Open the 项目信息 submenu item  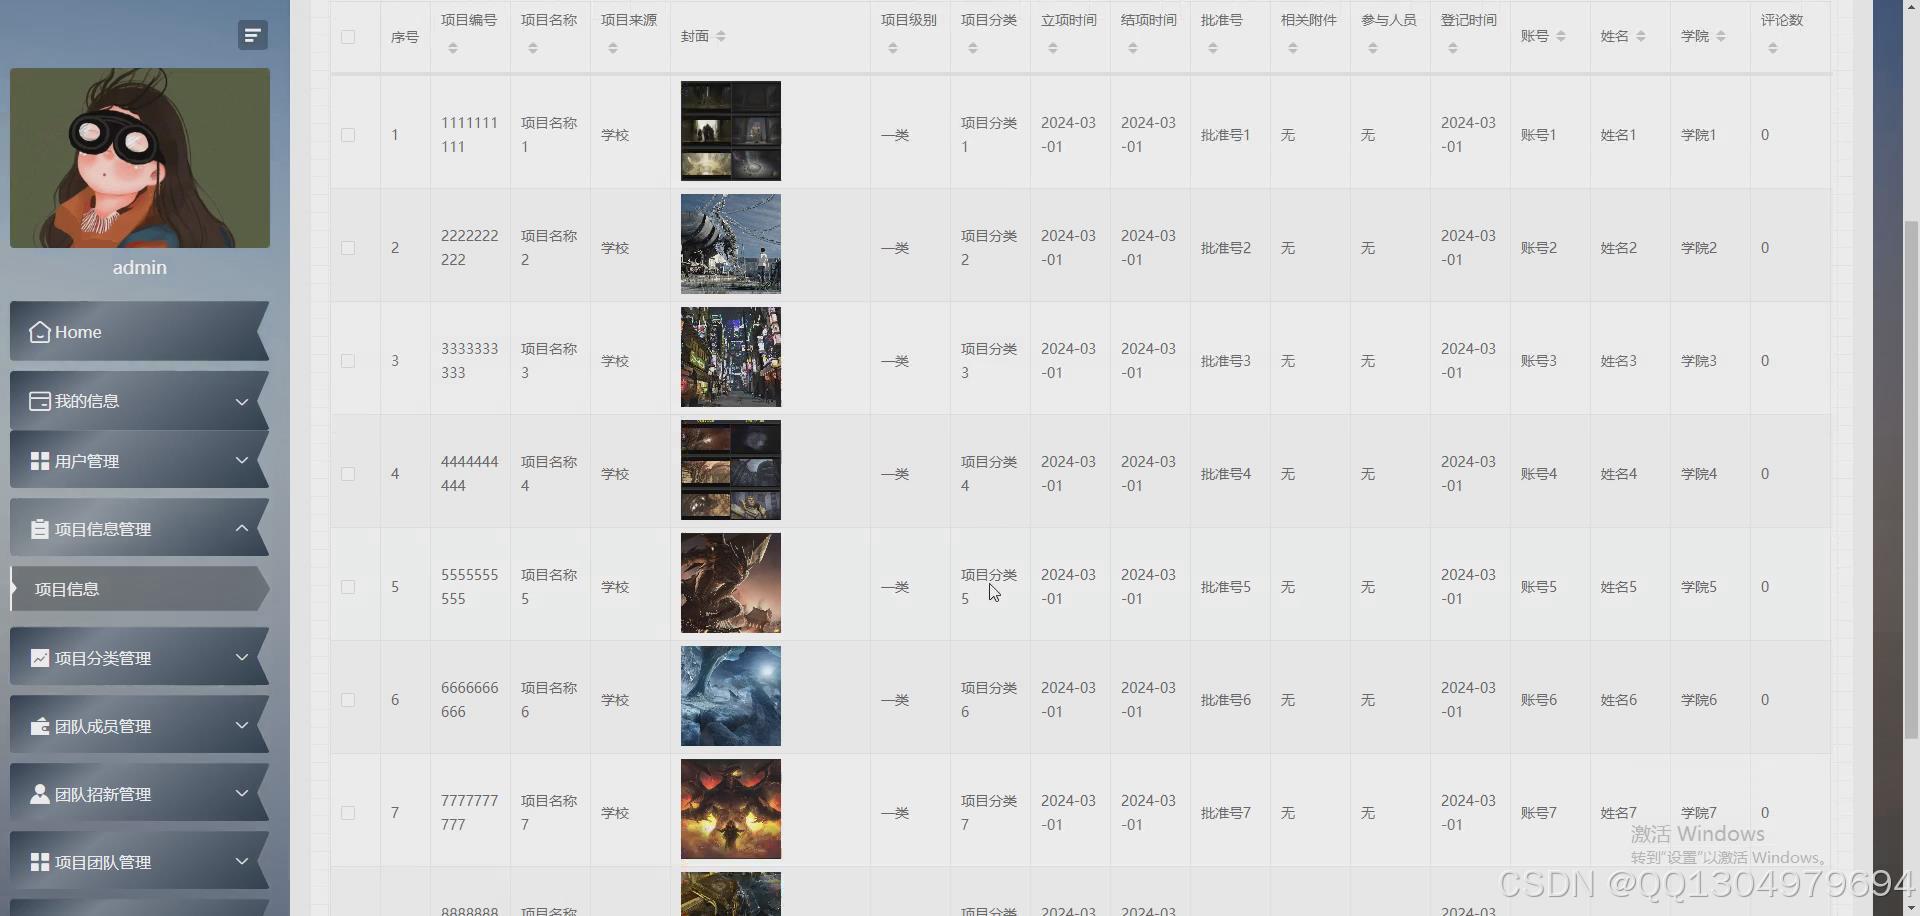point(140,589)
